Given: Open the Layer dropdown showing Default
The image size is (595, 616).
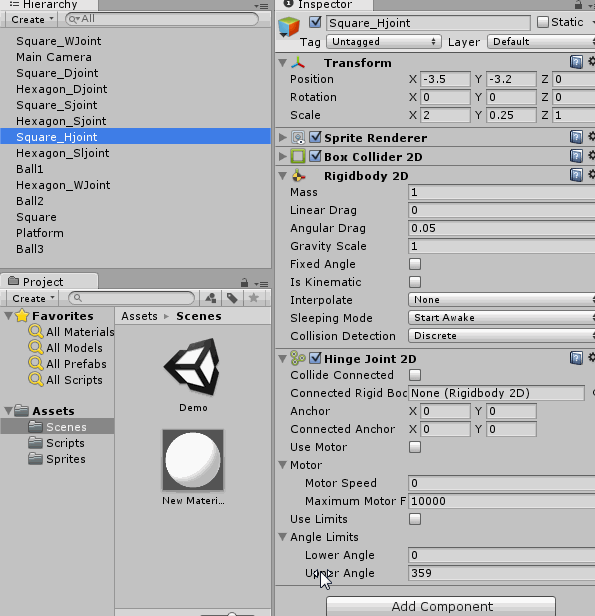Looking at the screenshot, I should click(x=541, y=42).
